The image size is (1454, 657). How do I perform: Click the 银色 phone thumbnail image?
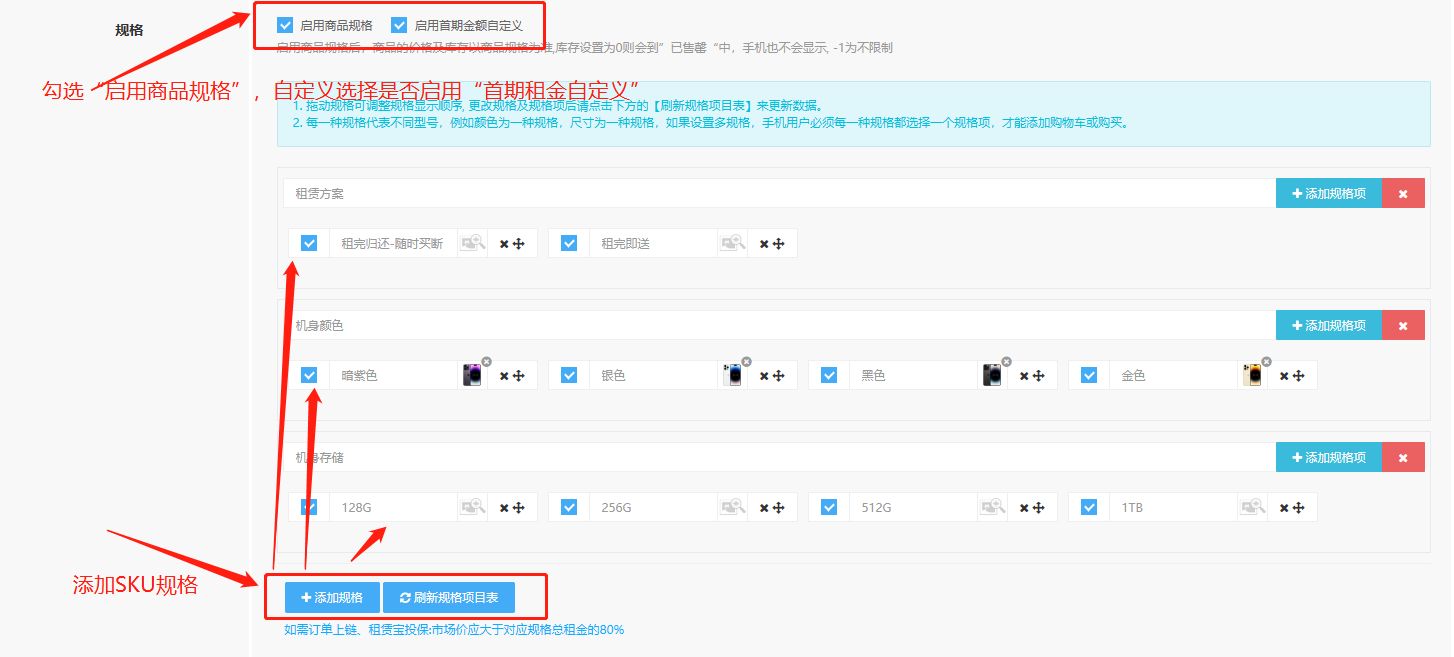732,375
